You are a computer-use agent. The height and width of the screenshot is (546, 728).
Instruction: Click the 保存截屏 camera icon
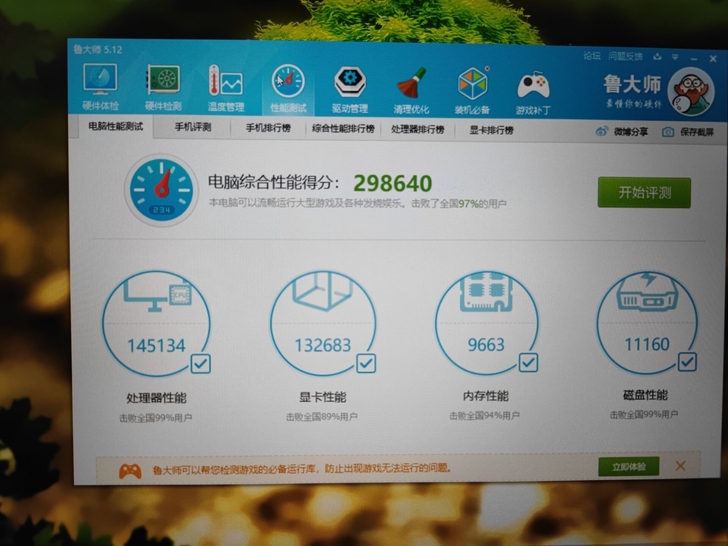click(668, 132)
